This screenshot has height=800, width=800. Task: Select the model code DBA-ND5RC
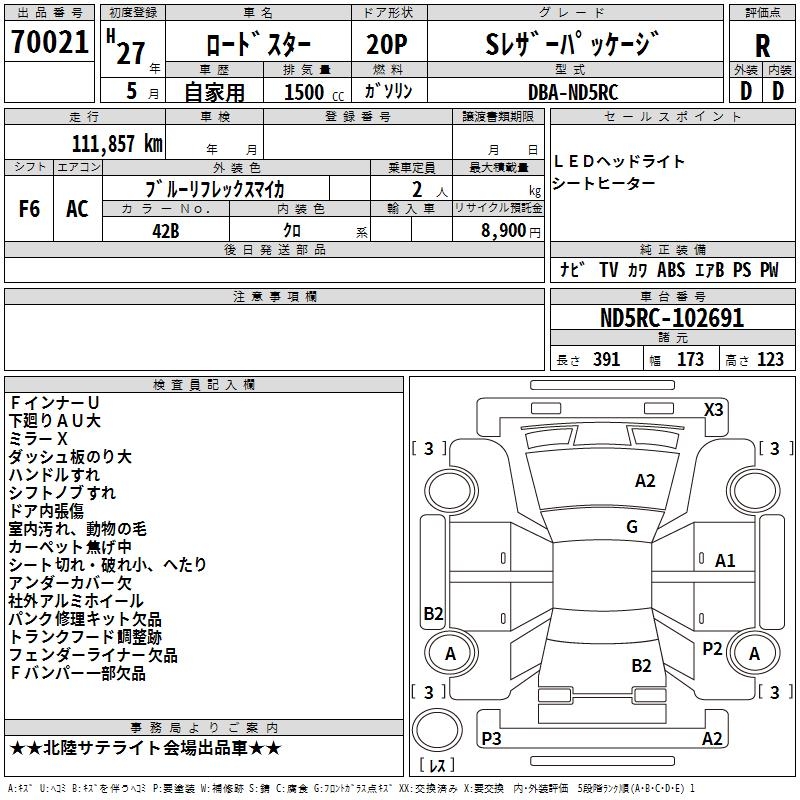point(573,92)
